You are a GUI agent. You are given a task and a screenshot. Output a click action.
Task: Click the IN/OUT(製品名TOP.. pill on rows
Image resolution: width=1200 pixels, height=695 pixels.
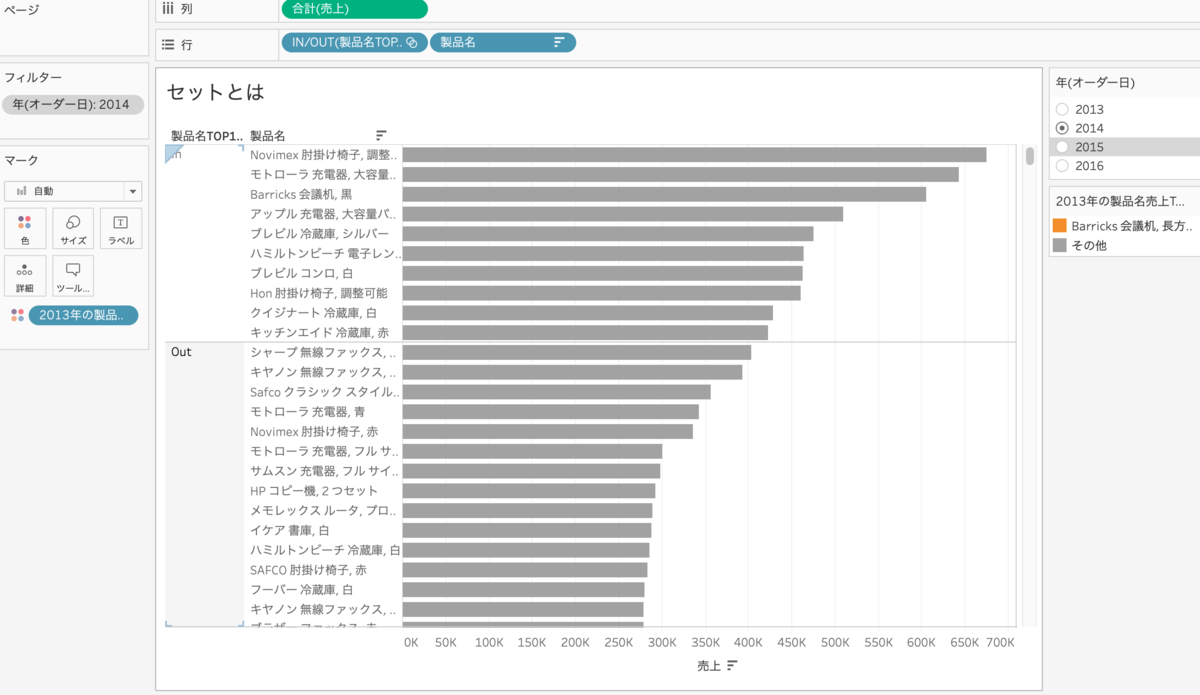(x=354, y=42)
